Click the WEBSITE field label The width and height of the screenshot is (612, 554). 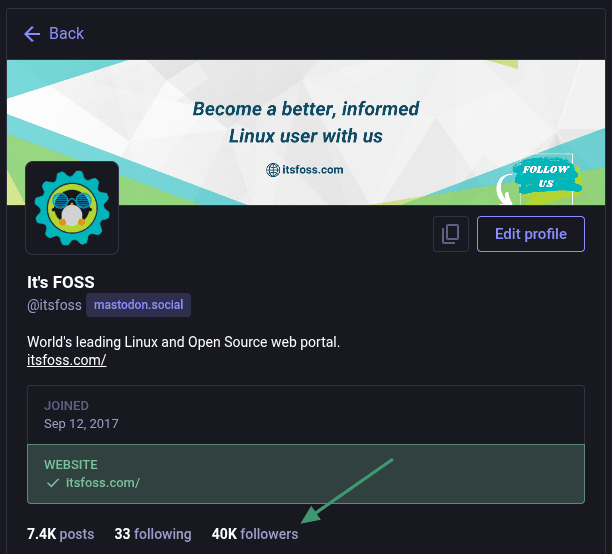coord(72,465)
